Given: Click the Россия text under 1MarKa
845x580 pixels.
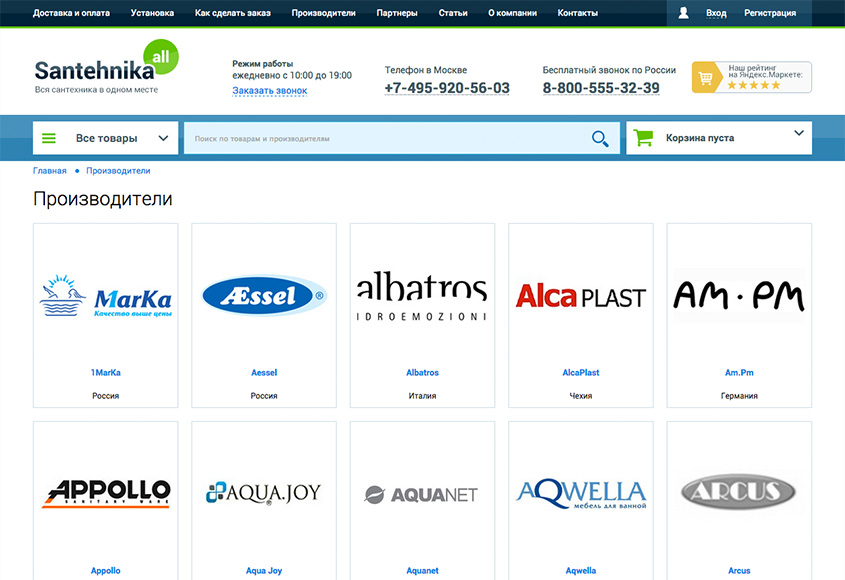Looking at the screenshot, I should pos(106,396).
